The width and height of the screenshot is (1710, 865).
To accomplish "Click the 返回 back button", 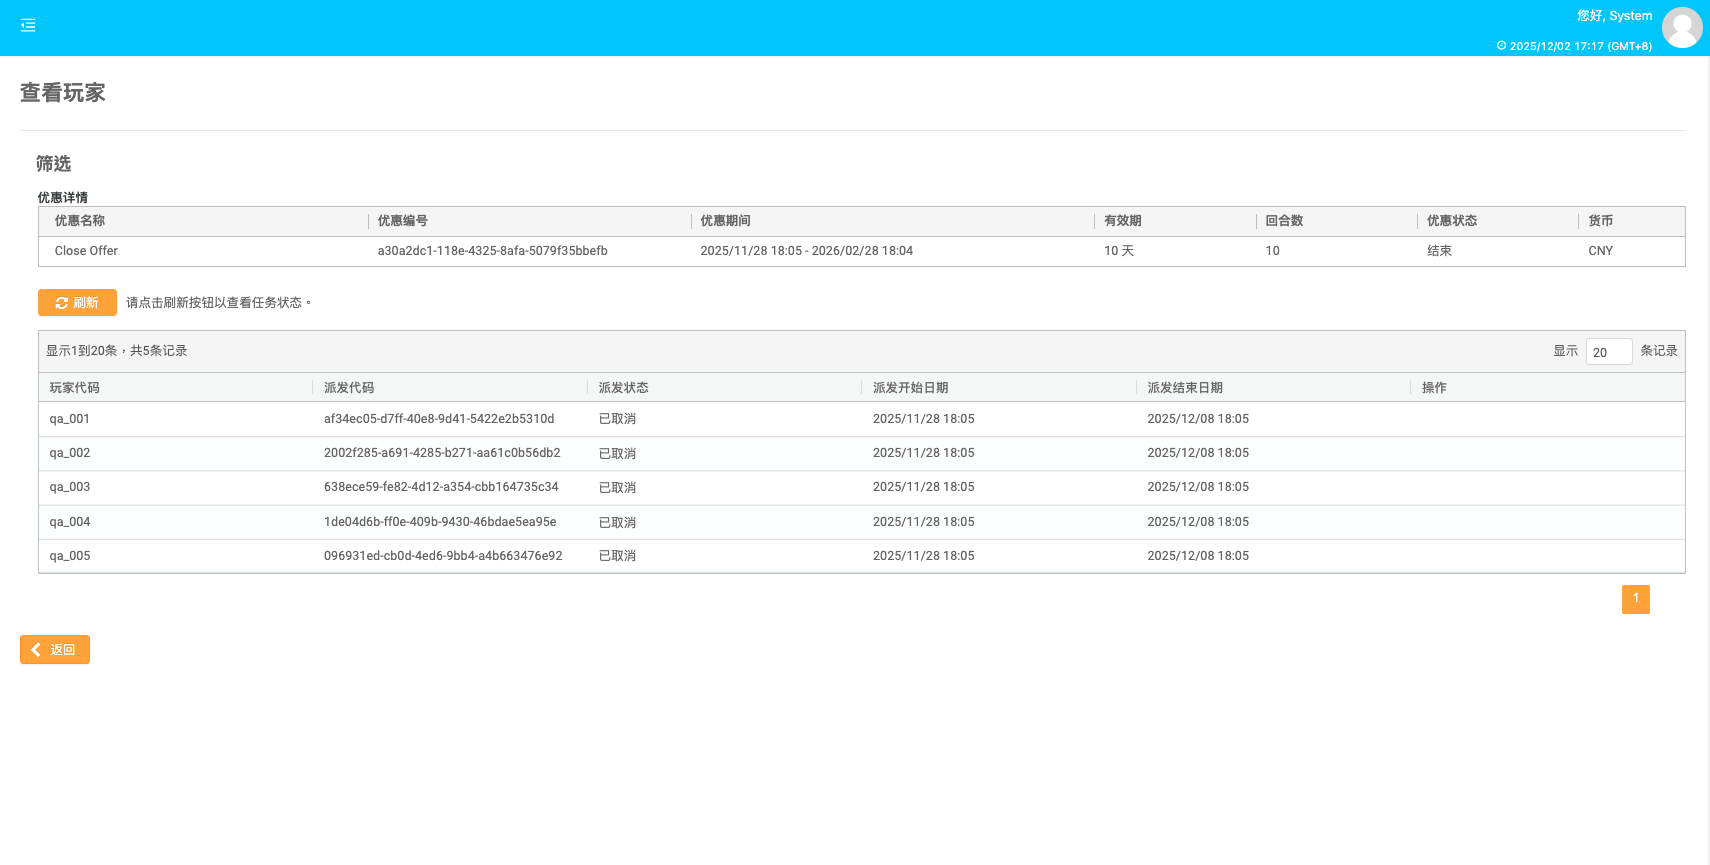I will 55,650.
